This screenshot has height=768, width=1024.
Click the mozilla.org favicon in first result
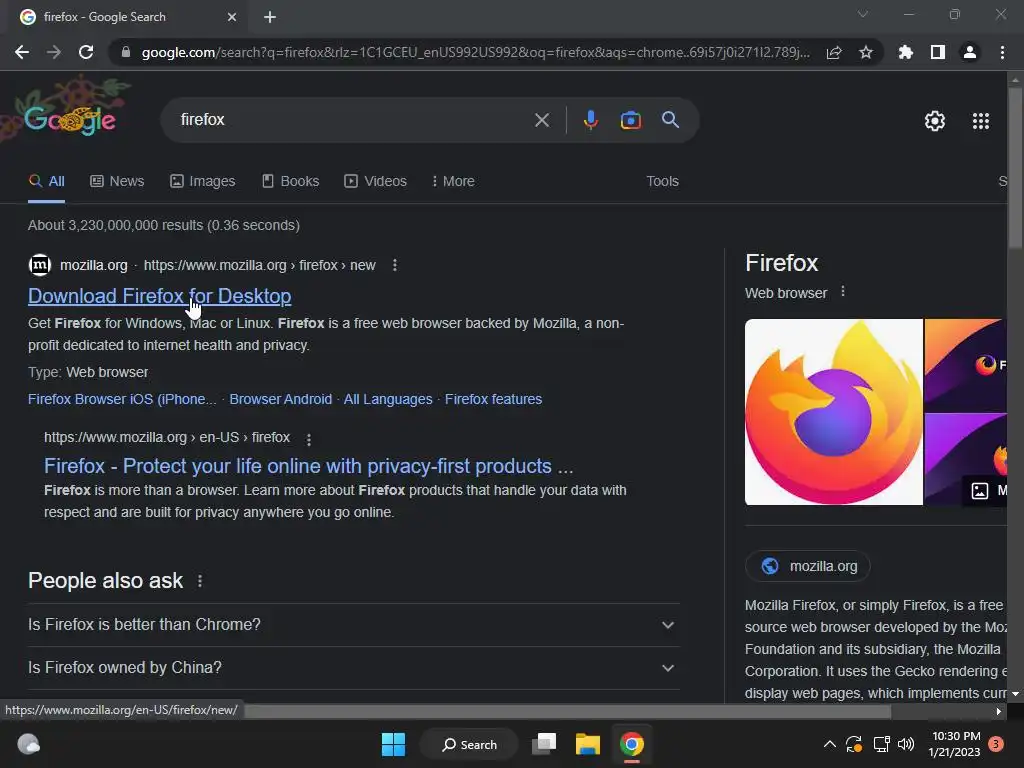pyautogui.click(x=40, y=265)
